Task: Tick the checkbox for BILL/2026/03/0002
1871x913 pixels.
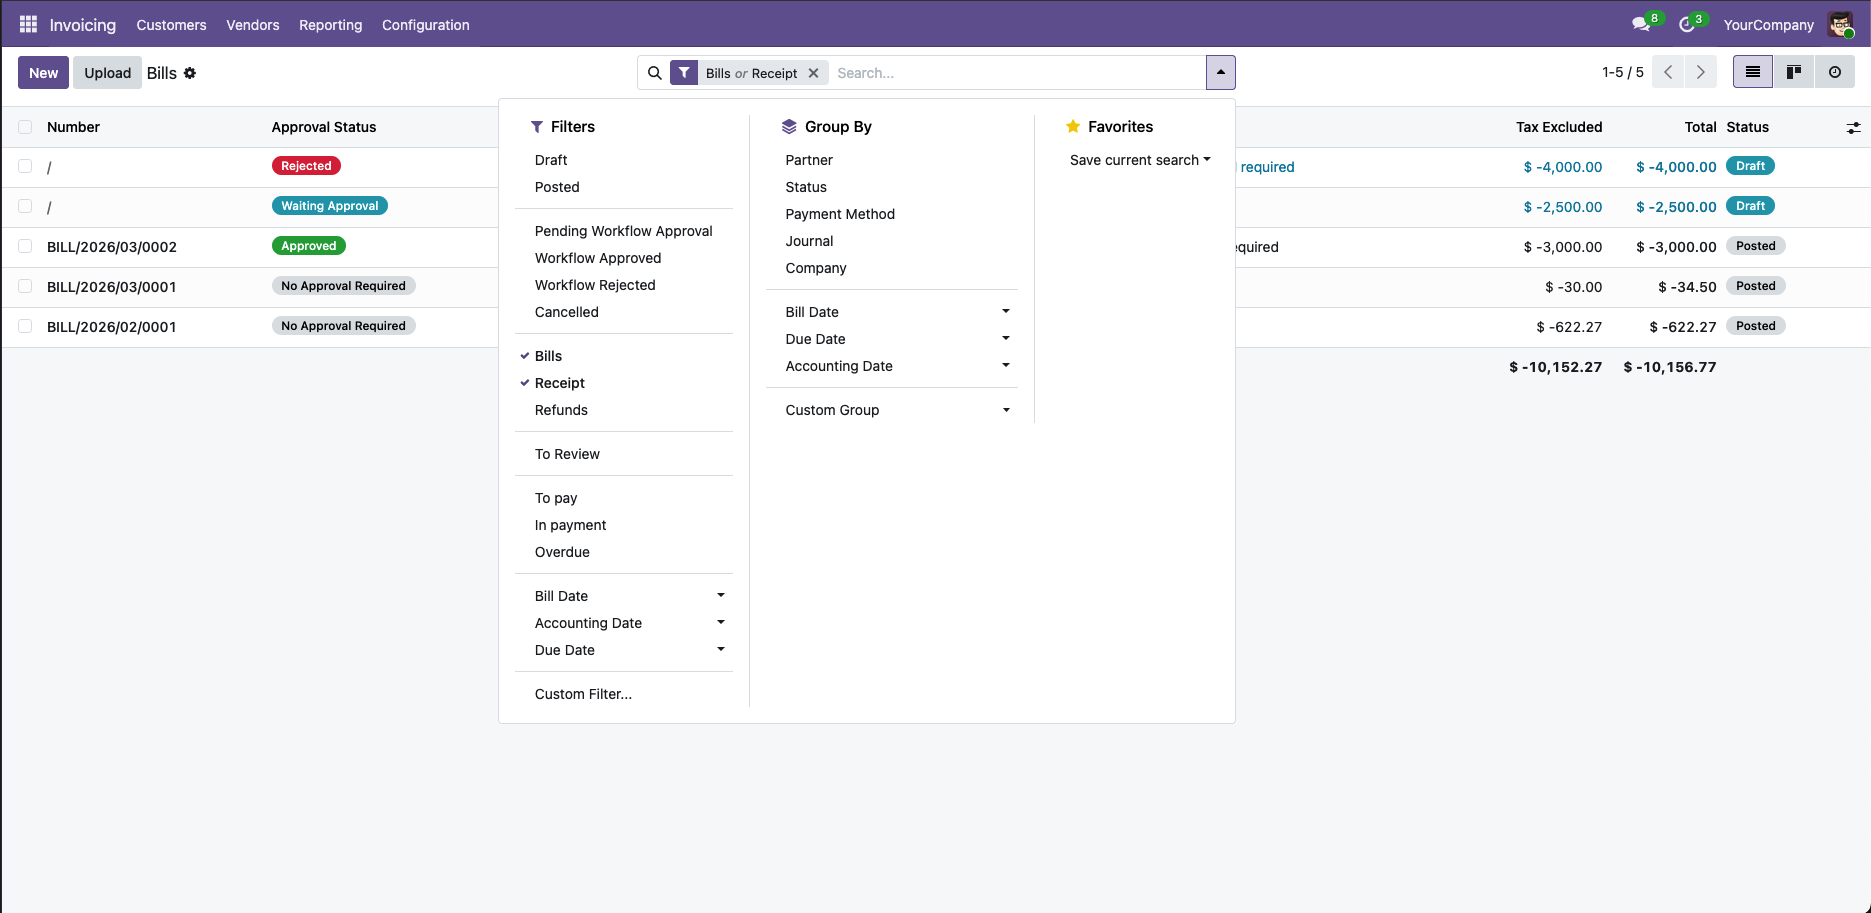Action: click(25, 246)
